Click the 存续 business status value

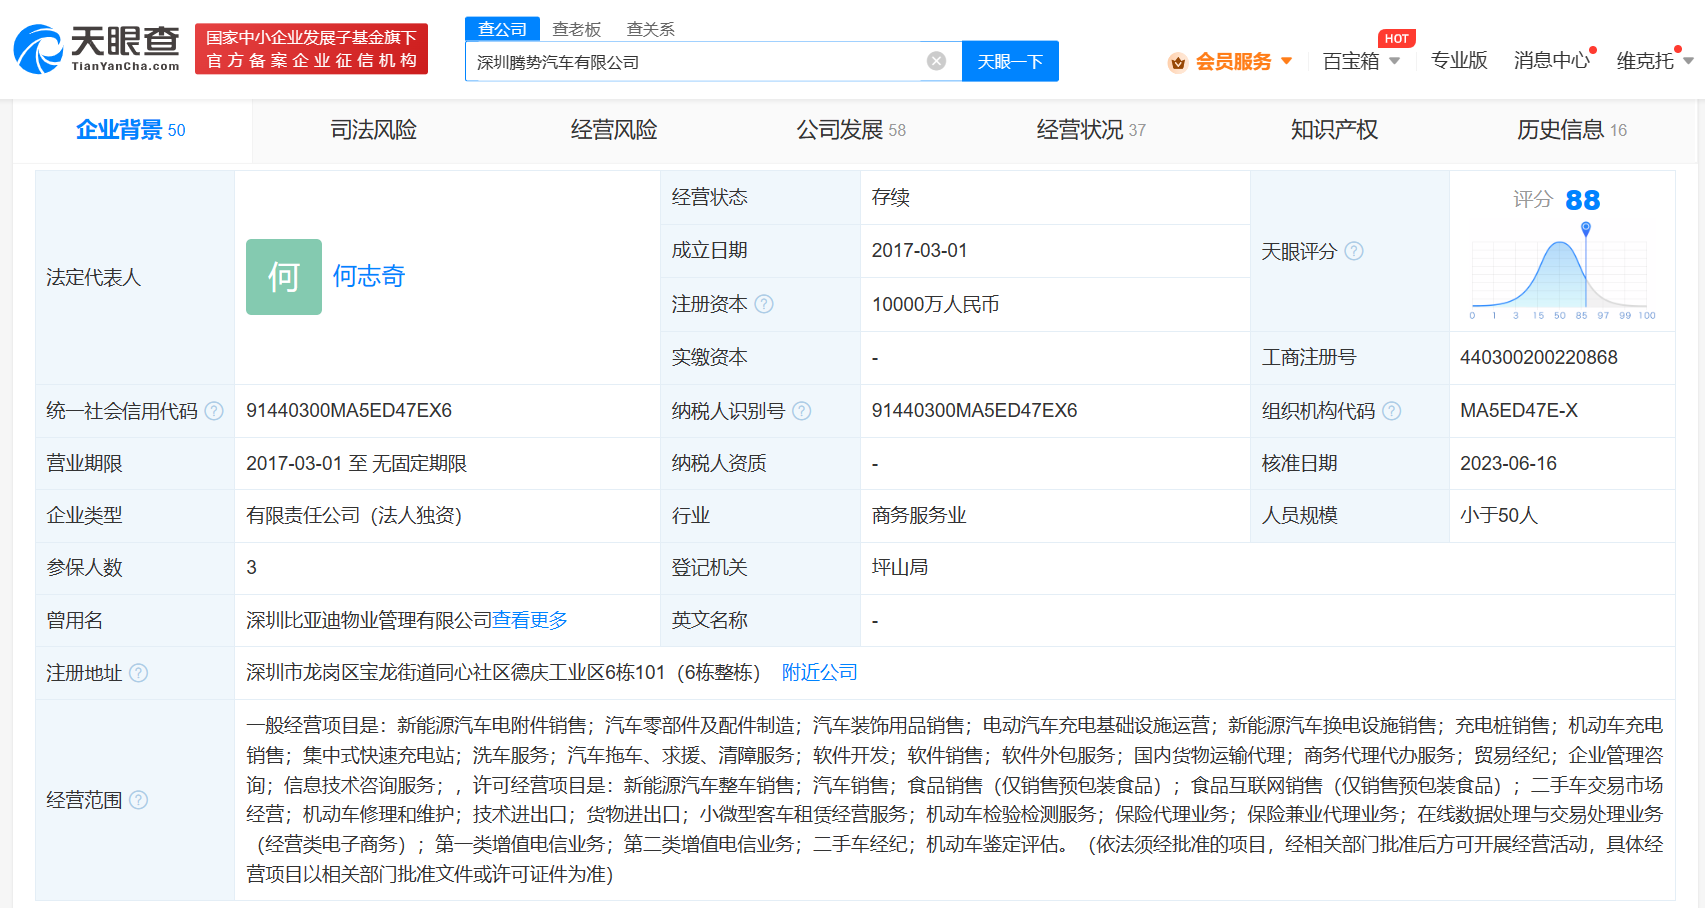890,197
